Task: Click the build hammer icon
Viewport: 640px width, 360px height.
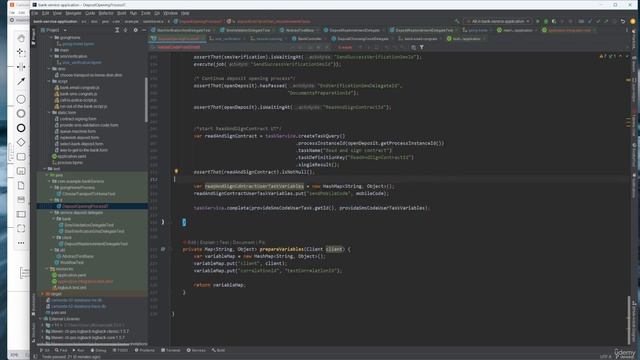Action: [x=457, y=21]
